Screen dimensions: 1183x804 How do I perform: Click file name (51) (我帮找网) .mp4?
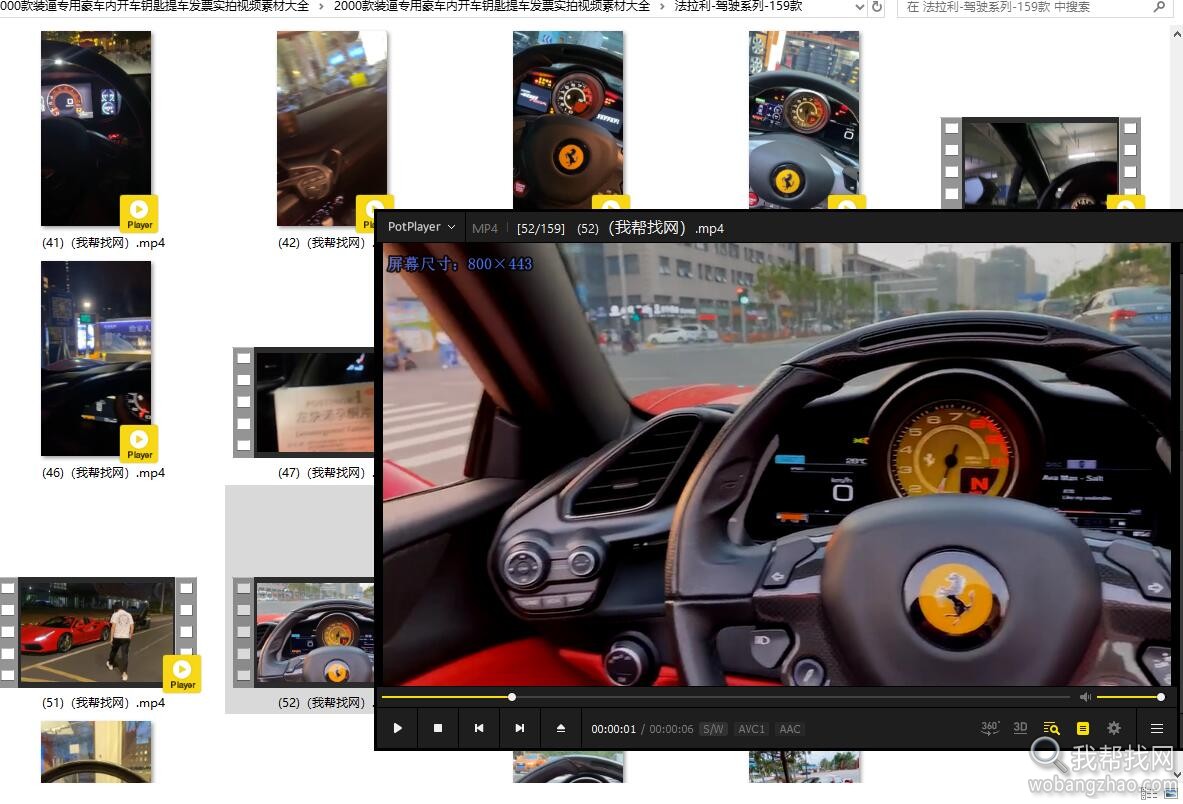coord(103,703)
